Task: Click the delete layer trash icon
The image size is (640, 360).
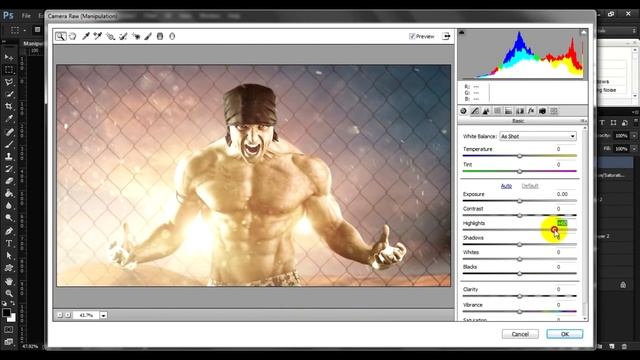Action: (x=624, y=347)
